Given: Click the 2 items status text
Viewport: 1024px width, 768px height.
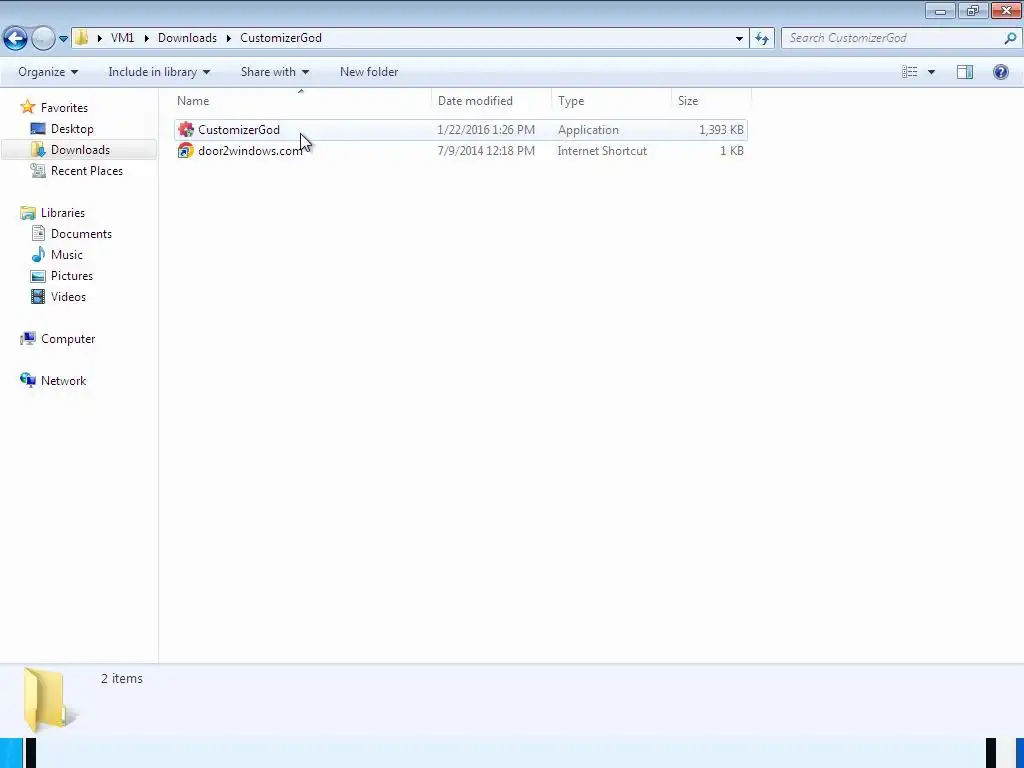Looking at the screenshot, I should point(121,679).
